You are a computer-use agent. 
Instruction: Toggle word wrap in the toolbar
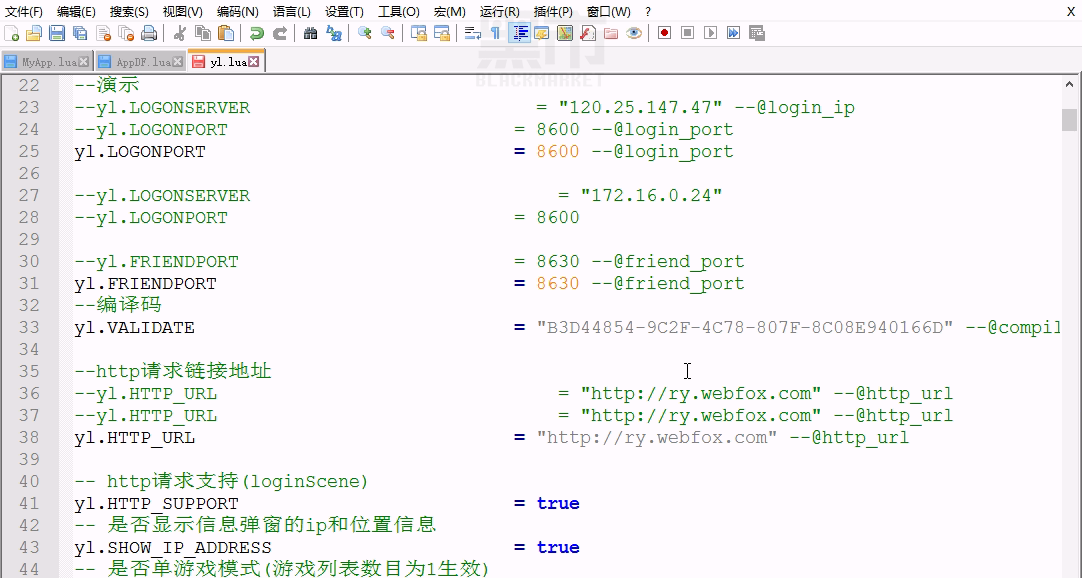pyautogui.click(x=473, y=33)
